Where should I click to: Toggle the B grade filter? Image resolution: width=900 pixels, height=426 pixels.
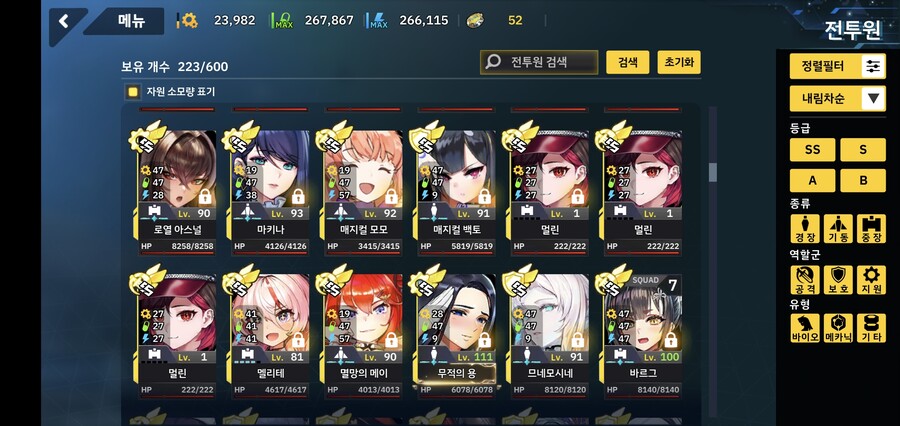click(863, 180)
